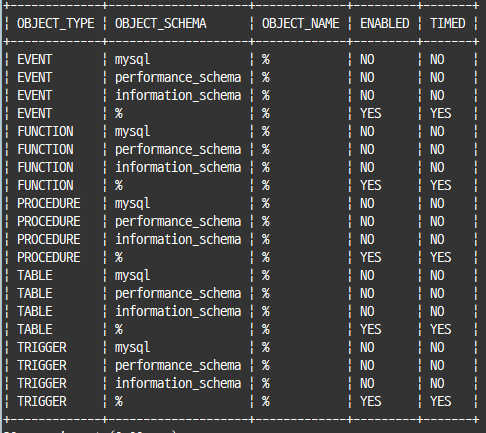Click 'TRIGGER' in the mysql schema row

[42, 348]
